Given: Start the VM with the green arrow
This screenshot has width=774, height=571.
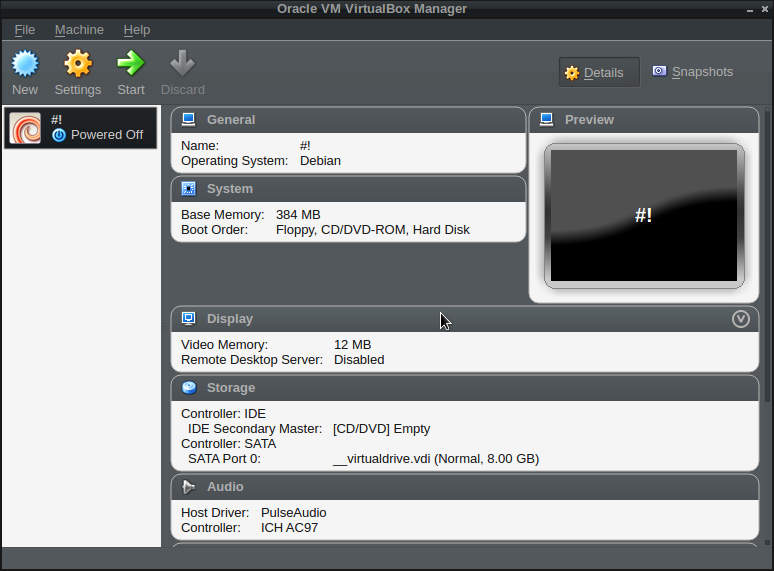Looking at the screenshot, I should (131, 64).
